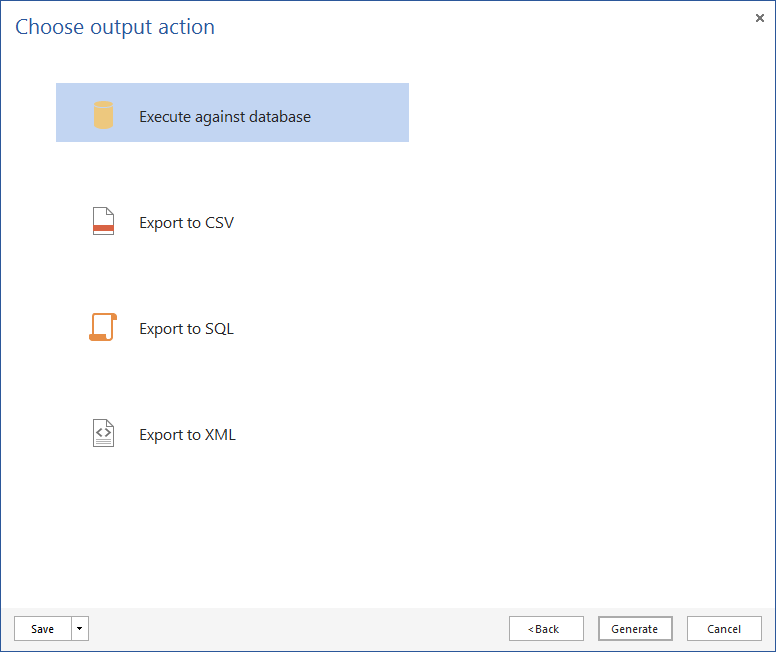Select the Execute against database option text
The height and width of the screenshot is (652, 776).
(x=225, y=117)
